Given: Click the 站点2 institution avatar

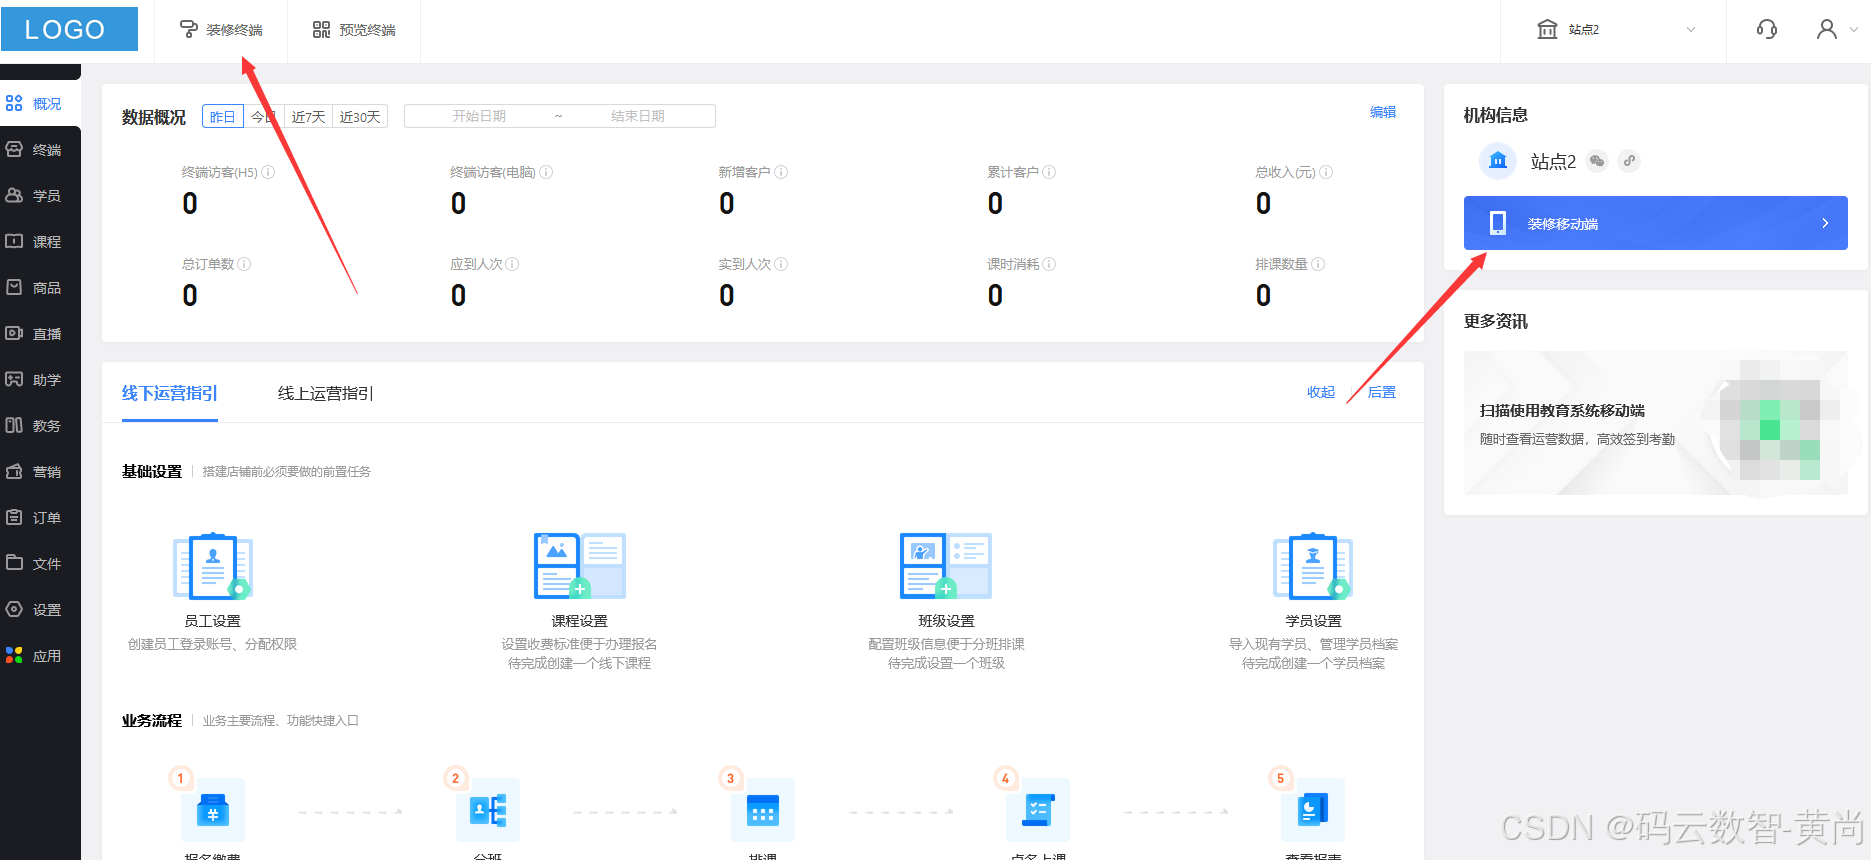Looking at the screenshot, I should [1498, 161].
